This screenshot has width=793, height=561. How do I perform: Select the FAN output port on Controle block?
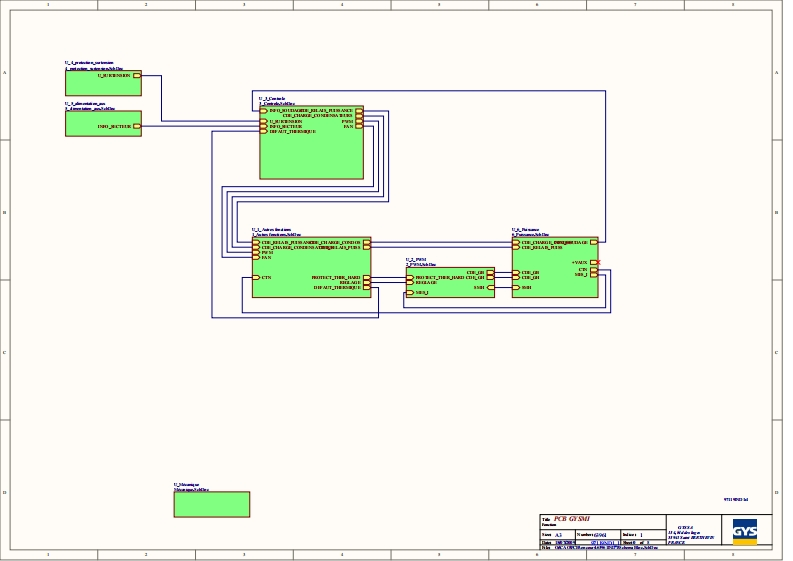pyautogui.click(x=359, y=127)
